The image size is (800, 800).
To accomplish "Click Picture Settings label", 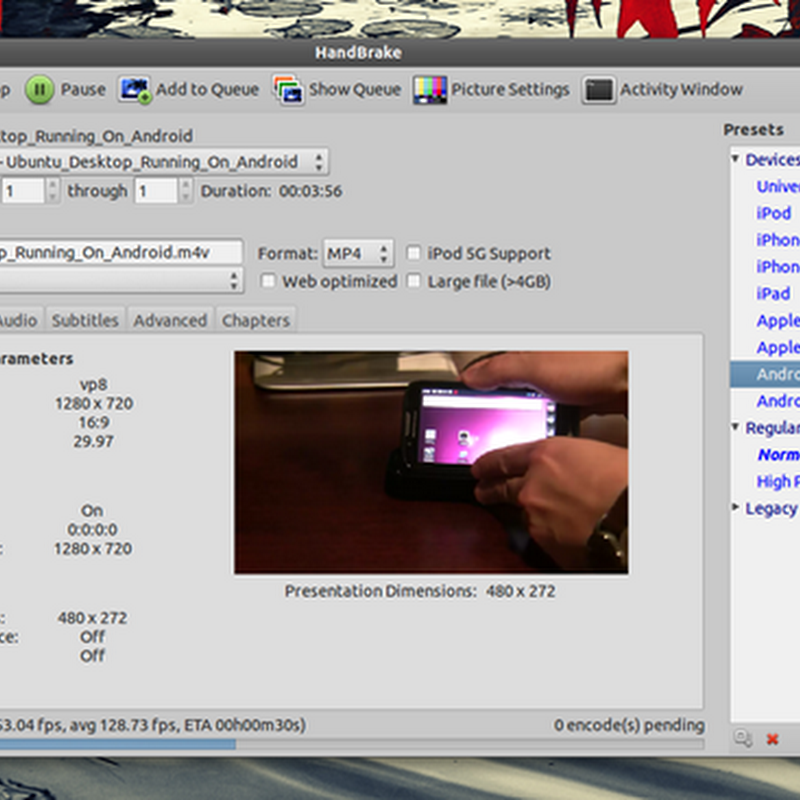I will [x=510, y=89].
